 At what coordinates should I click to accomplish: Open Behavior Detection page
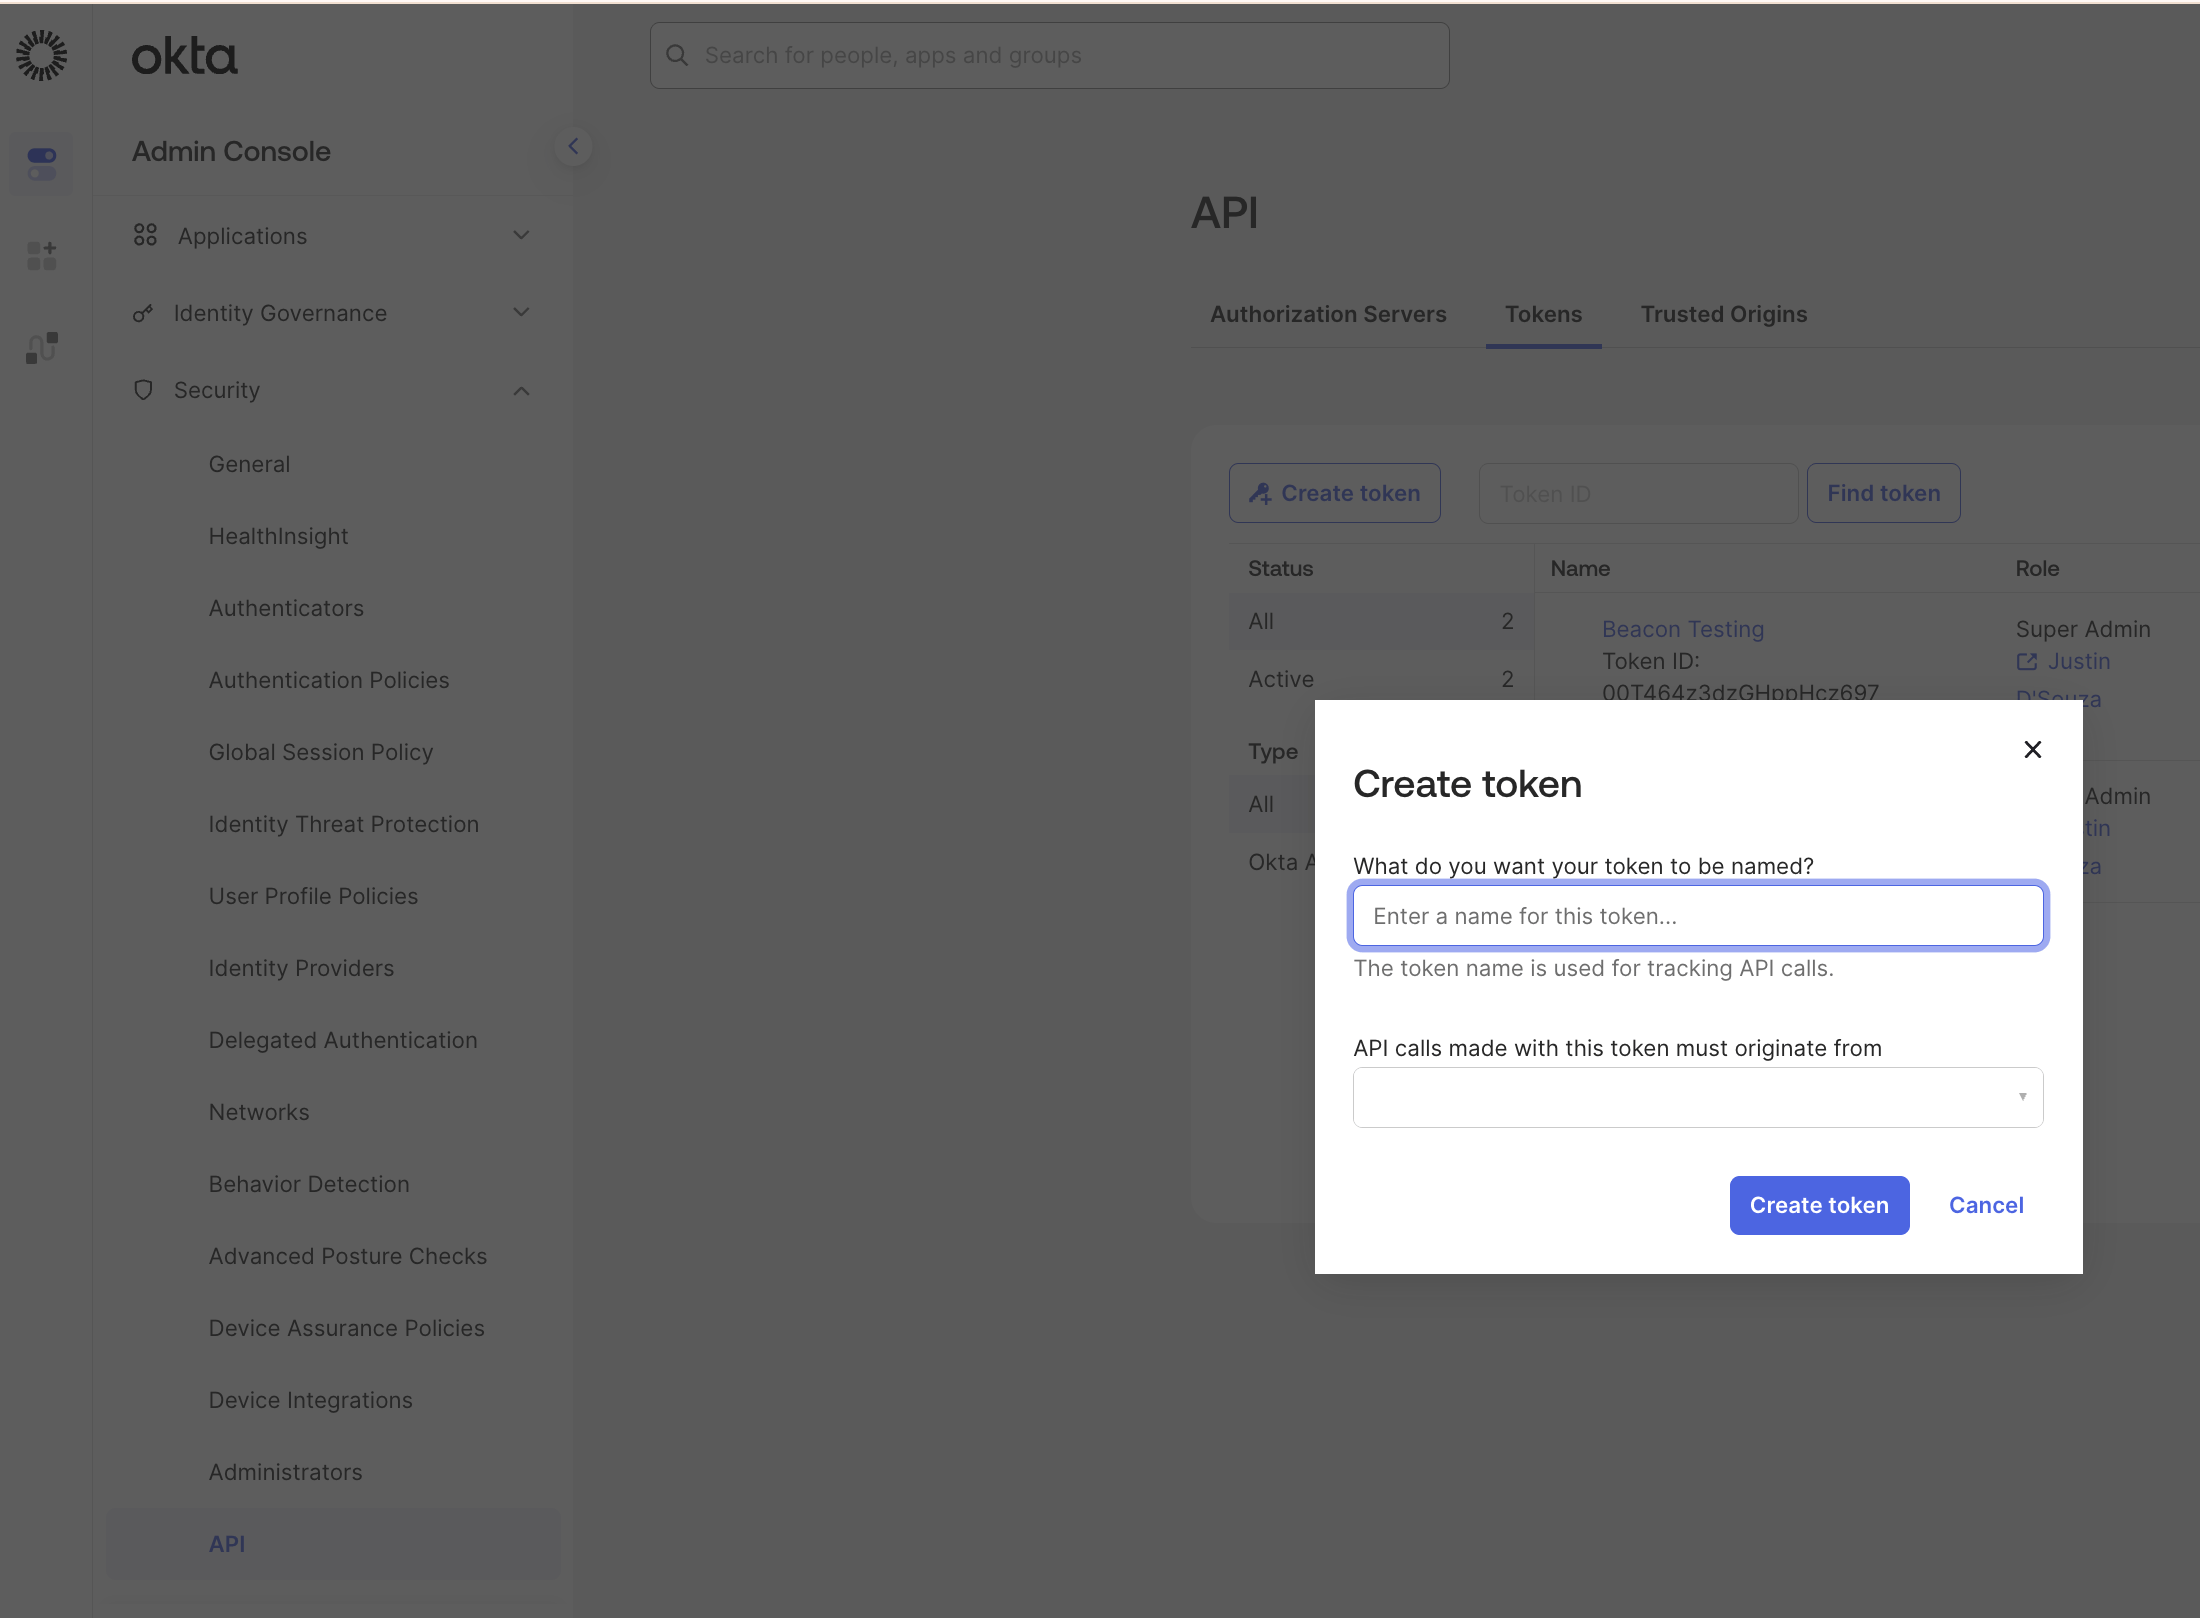[x=309, y=1184]
